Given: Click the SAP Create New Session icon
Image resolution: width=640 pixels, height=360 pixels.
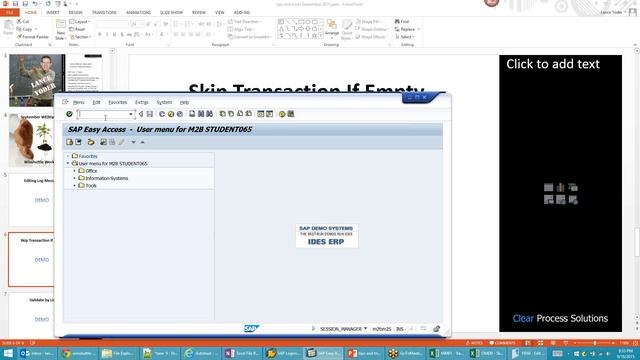Looking at the screenshot, I should [x=260, y=114].
